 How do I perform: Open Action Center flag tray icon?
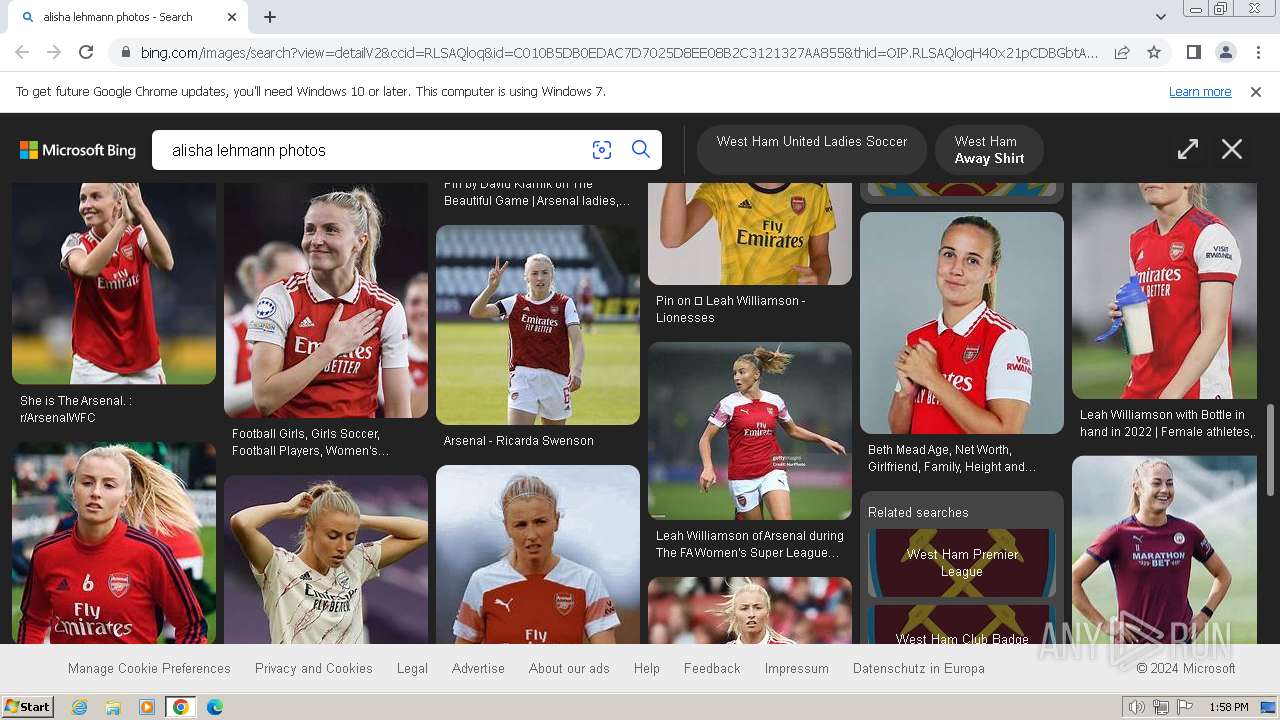click(1185, 707)
